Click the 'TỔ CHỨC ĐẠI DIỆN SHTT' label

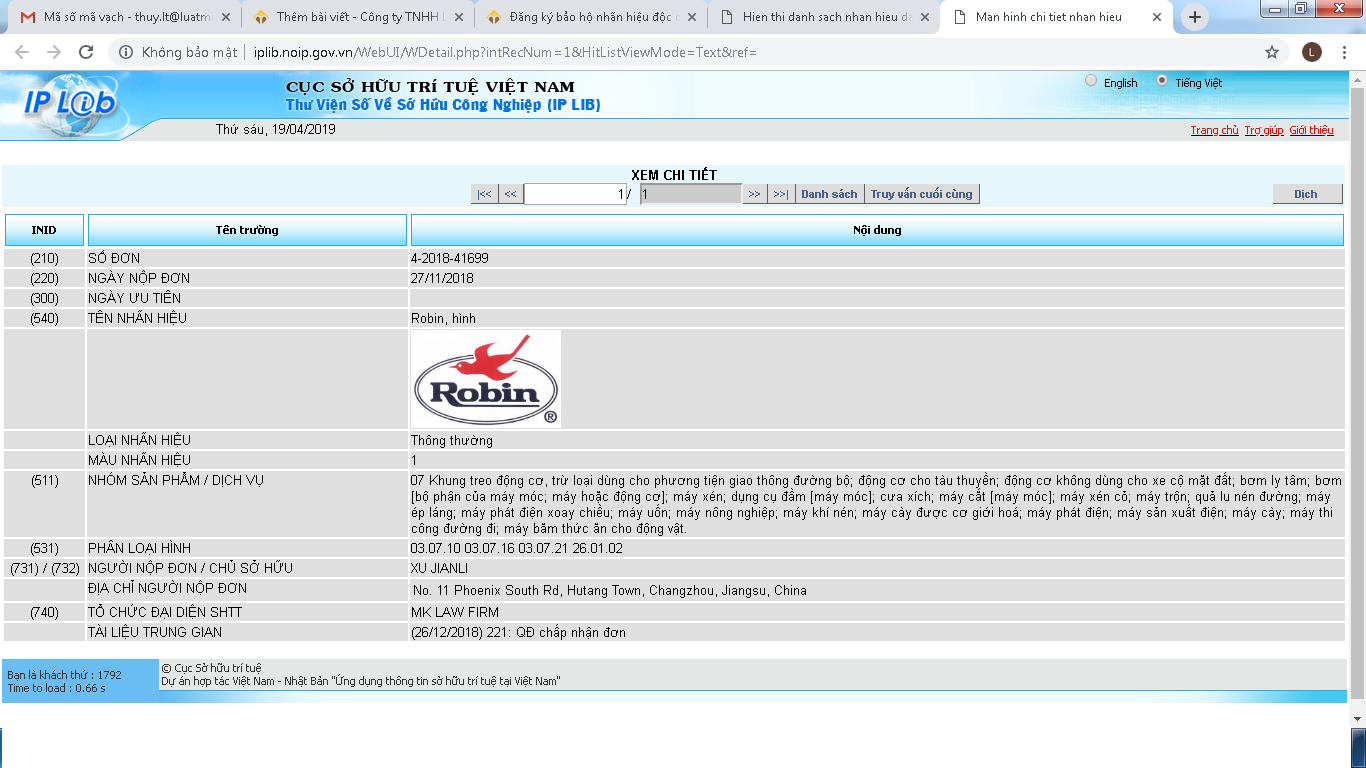165,612
